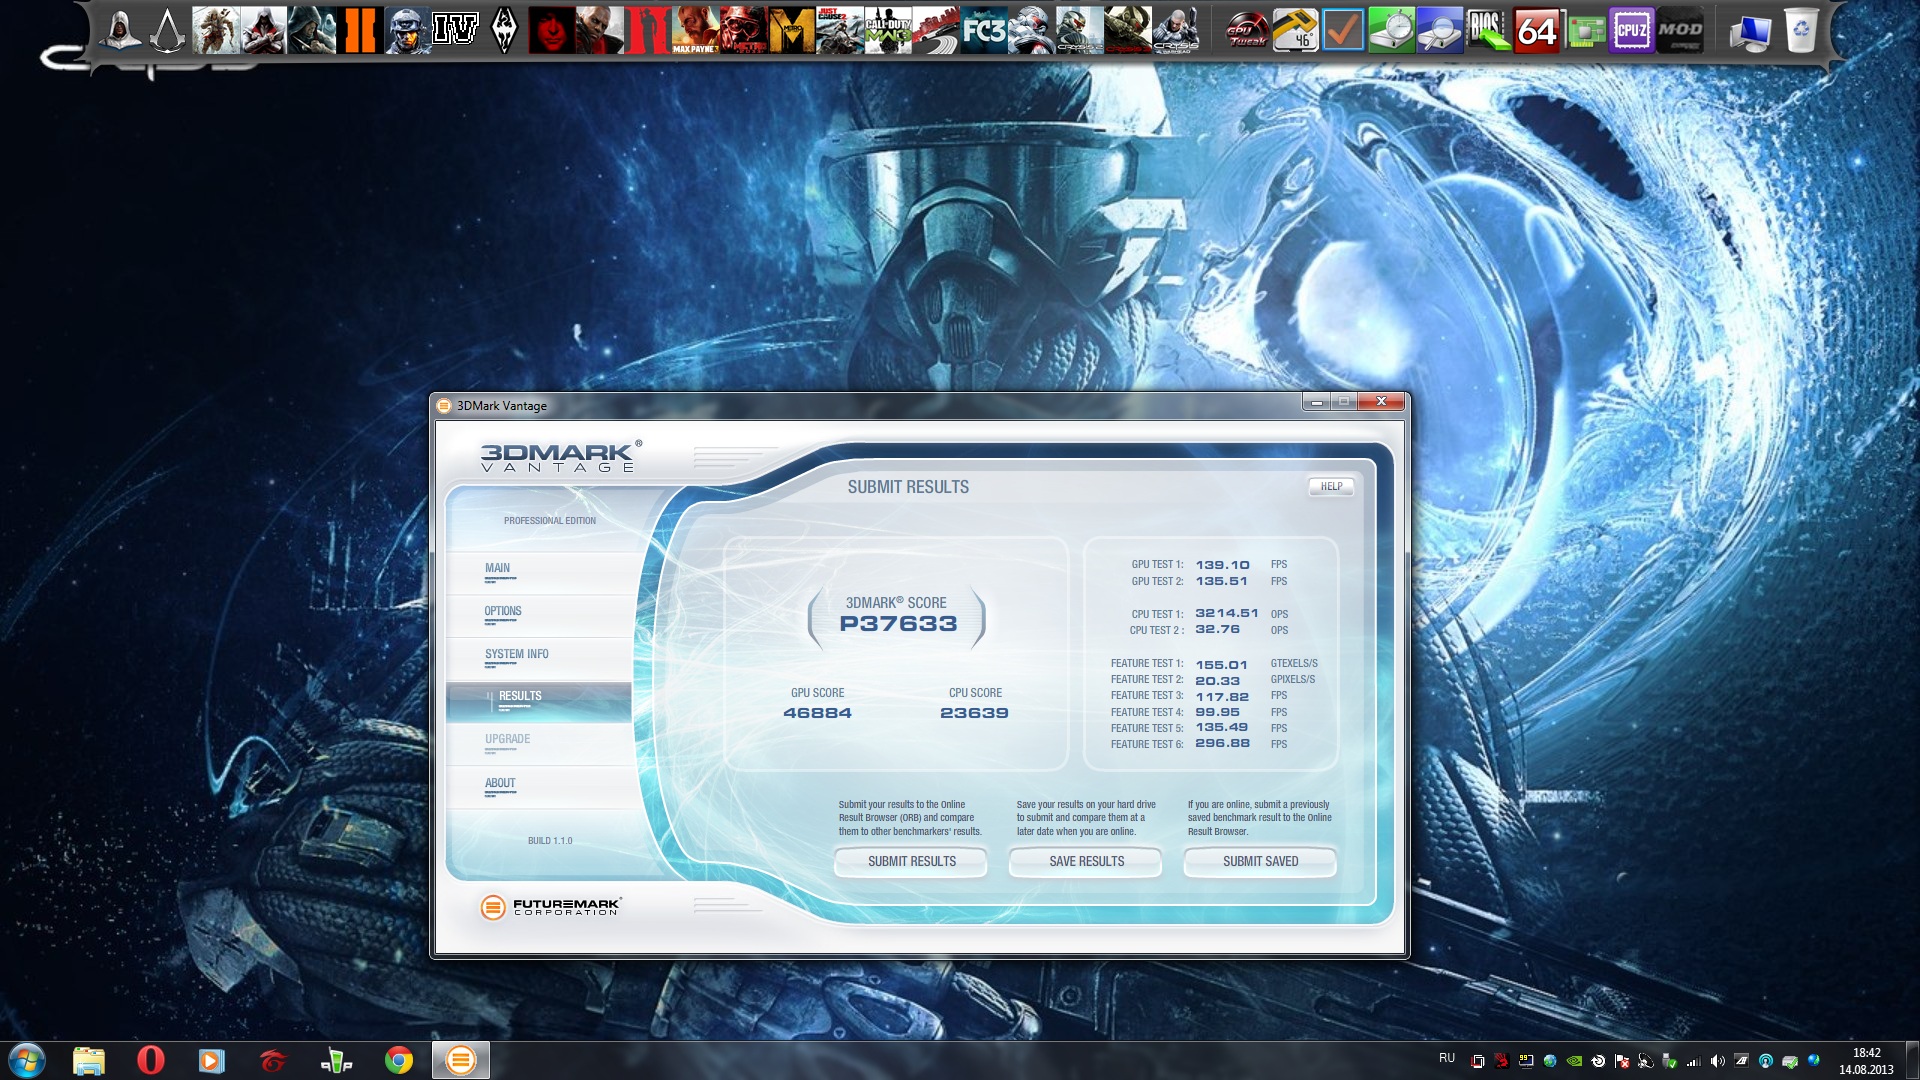The height and width of the screenshot is (1080, 1920).
Task: Open the blue disk info magnifier icon
Action: coord(1439,30)
